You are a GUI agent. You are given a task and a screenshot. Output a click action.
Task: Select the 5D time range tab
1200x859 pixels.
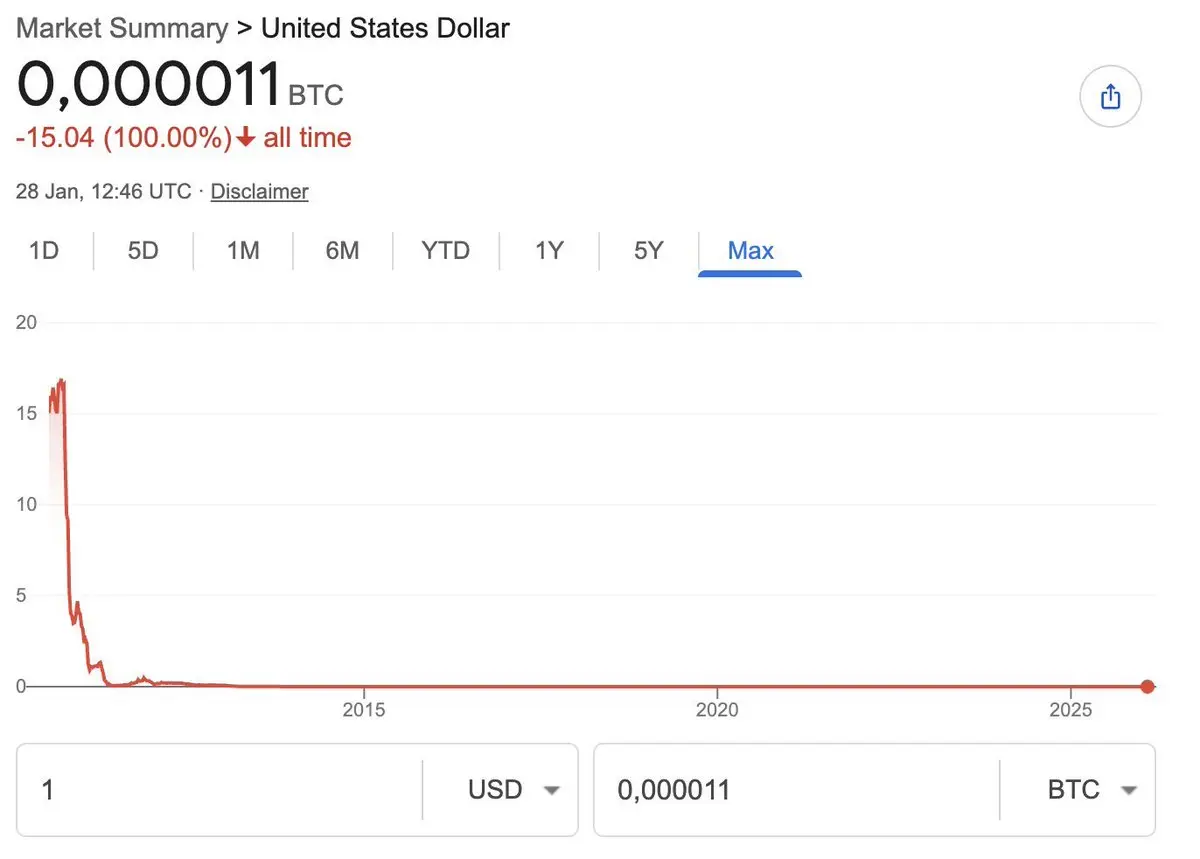[143, 250]
